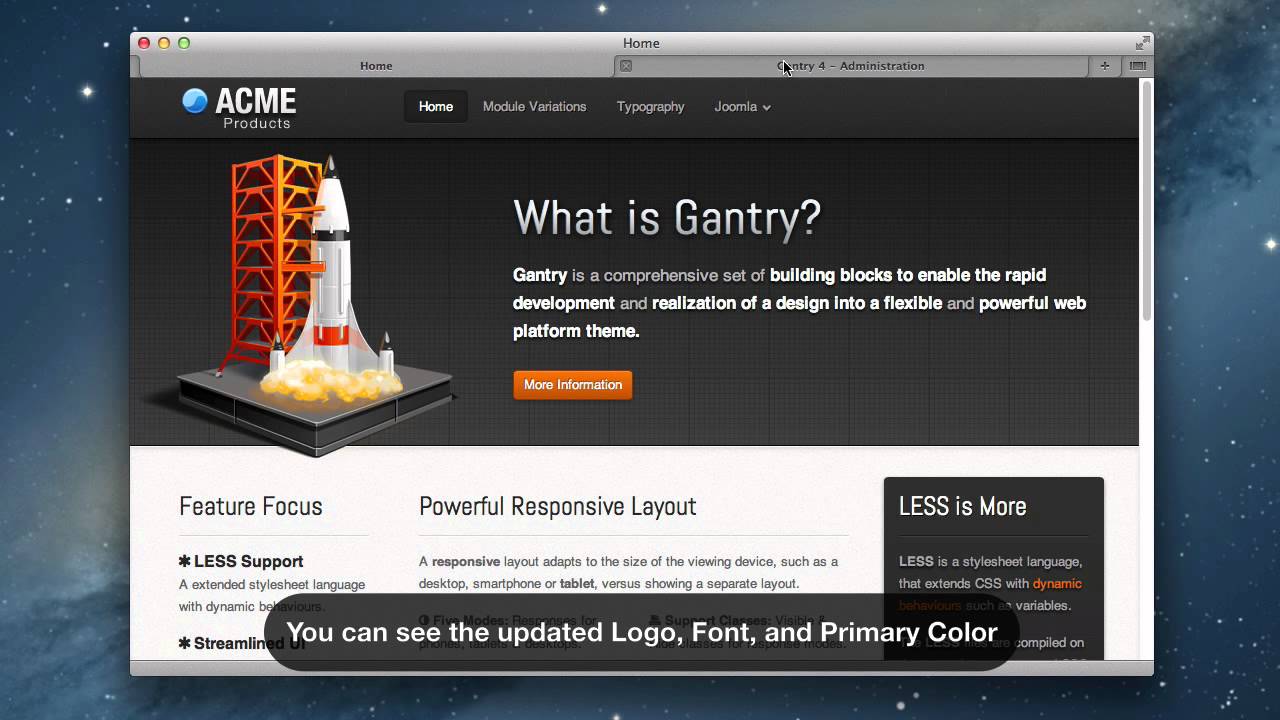Click the More Information button
Viewport: 1280px width, 720px height.
click(573, 385)
